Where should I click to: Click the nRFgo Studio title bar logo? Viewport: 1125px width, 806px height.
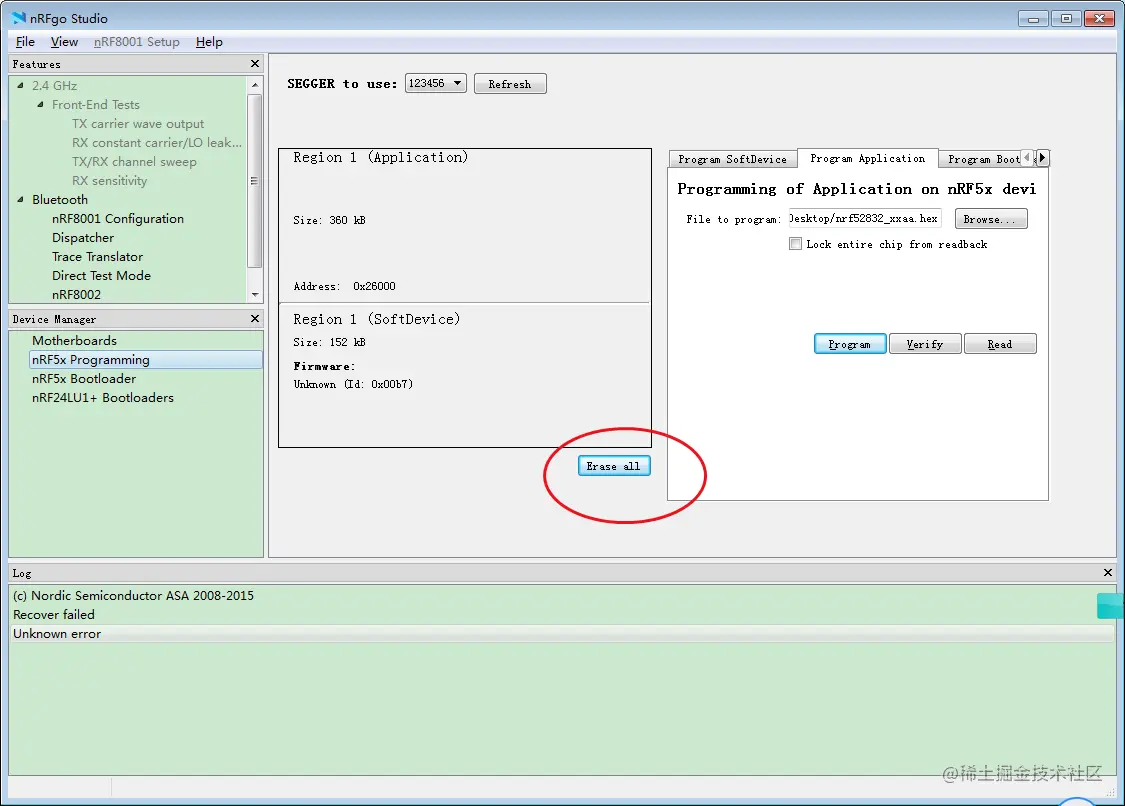19,18
